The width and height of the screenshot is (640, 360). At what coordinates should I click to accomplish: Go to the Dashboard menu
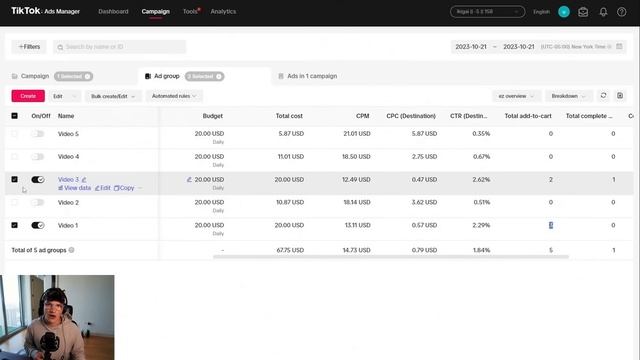click(113, 11)
